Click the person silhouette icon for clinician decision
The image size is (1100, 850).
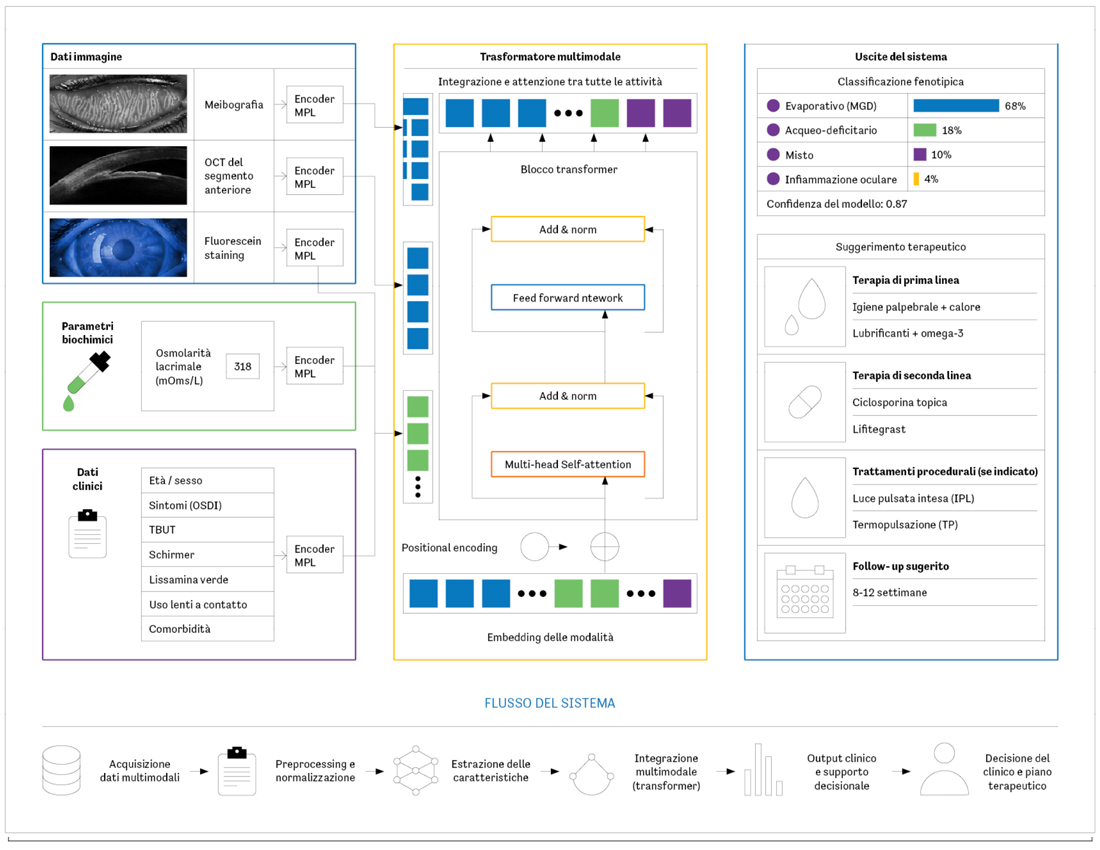tap(944, 769)
